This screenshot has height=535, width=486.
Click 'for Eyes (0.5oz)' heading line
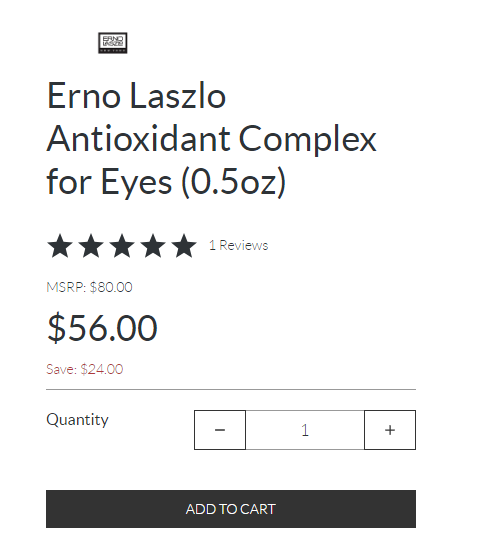[x=166, y=183]
